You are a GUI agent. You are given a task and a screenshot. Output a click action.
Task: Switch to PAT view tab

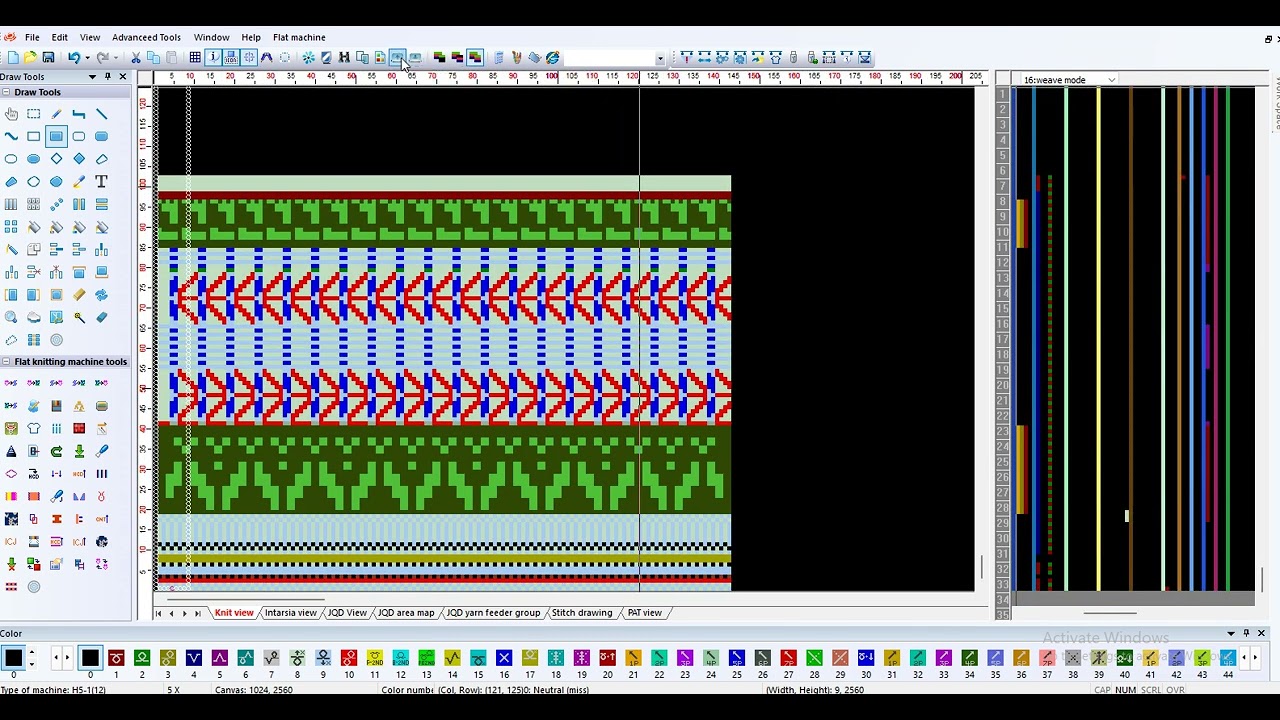[x=644, y=613]
